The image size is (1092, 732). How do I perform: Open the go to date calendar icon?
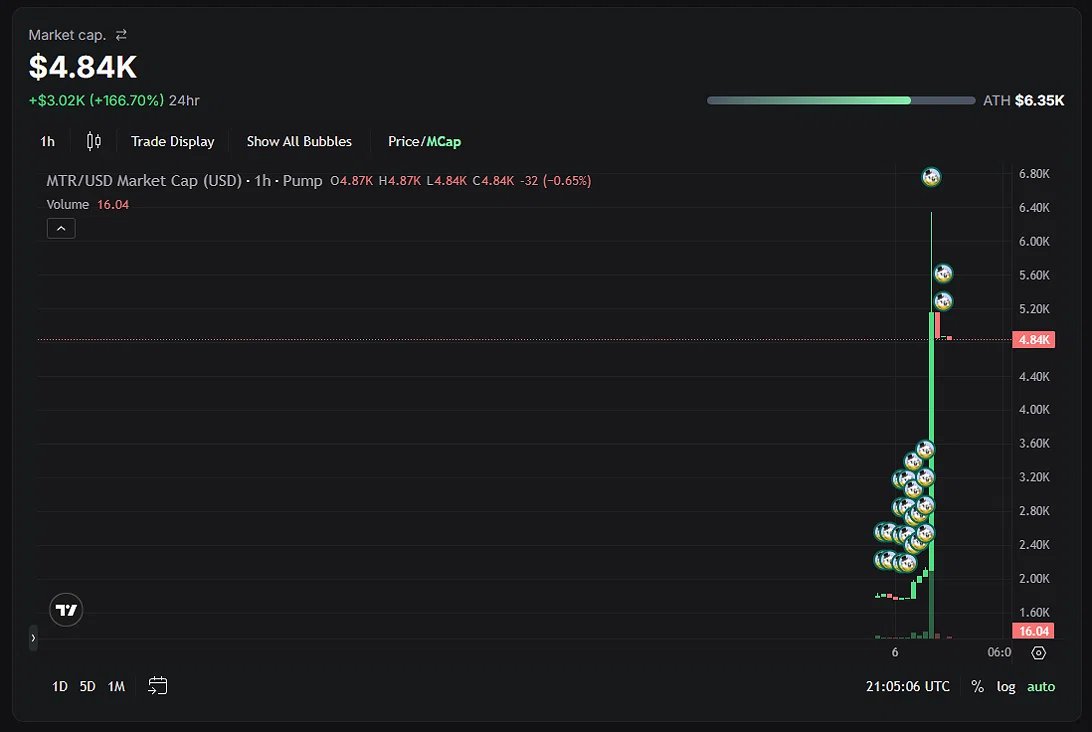pyautogui.click(x=157, y=686)
